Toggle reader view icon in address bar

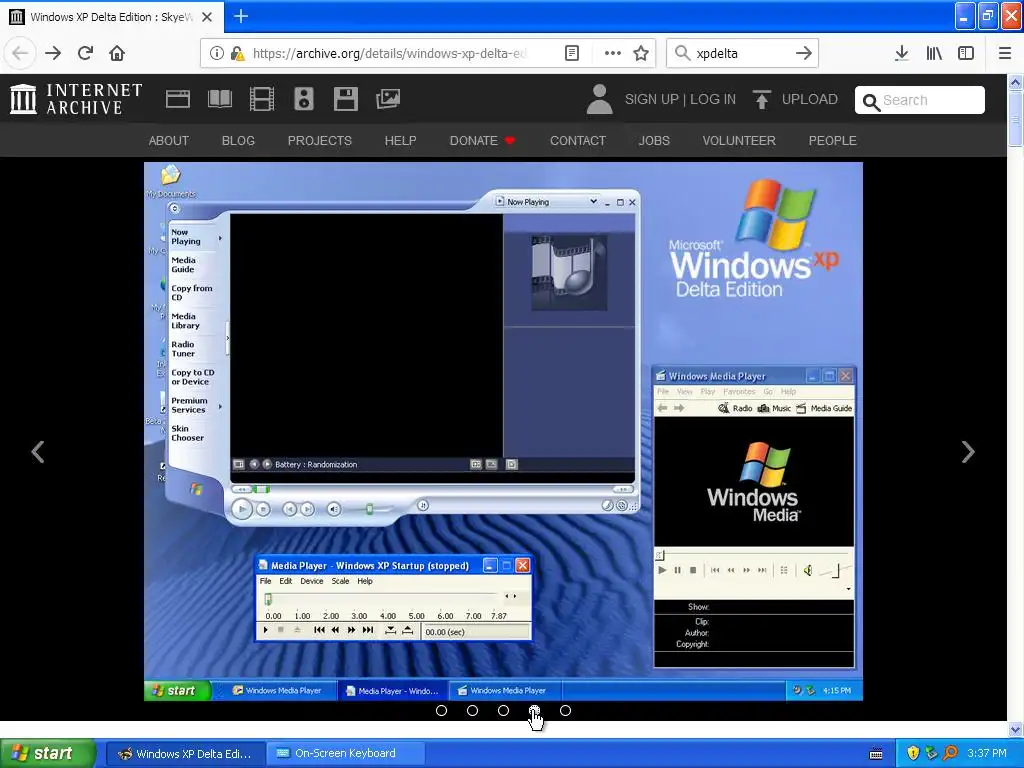click(x=571, y=53)
